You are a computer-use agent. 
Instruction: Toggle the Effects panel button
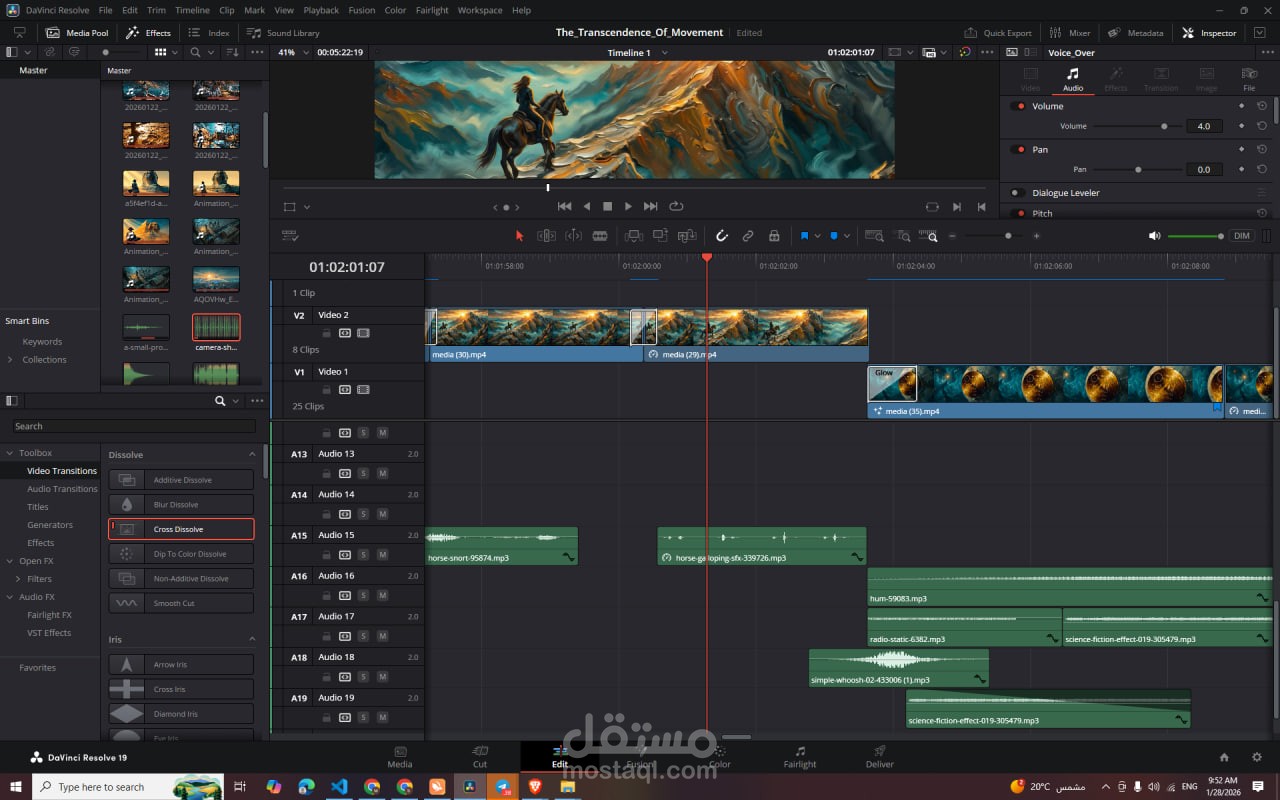click(x=149, y=32)
